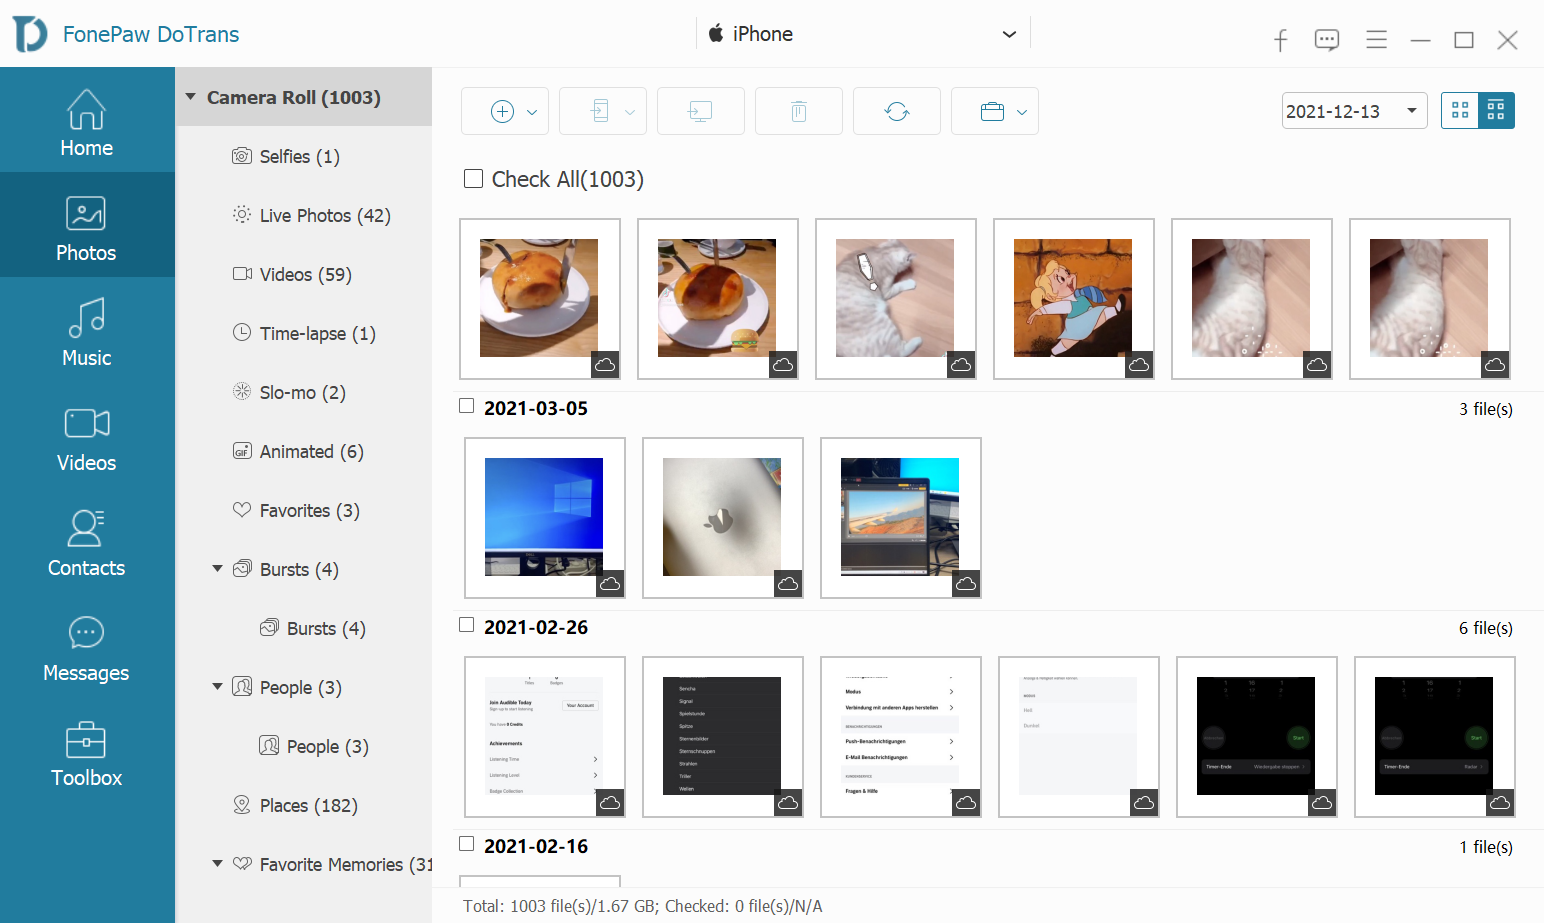
Task: Select Time-lapse (1) album
Action: 304,333
